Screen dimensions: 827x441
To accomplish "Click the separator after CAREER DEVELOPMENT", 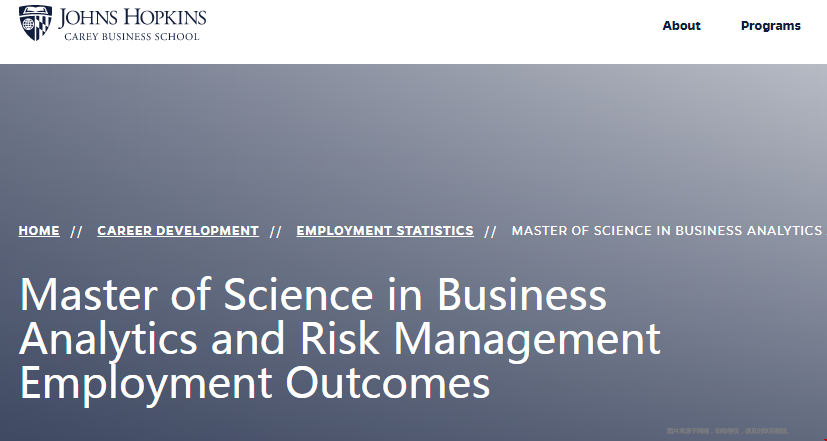I will point(276,232).
